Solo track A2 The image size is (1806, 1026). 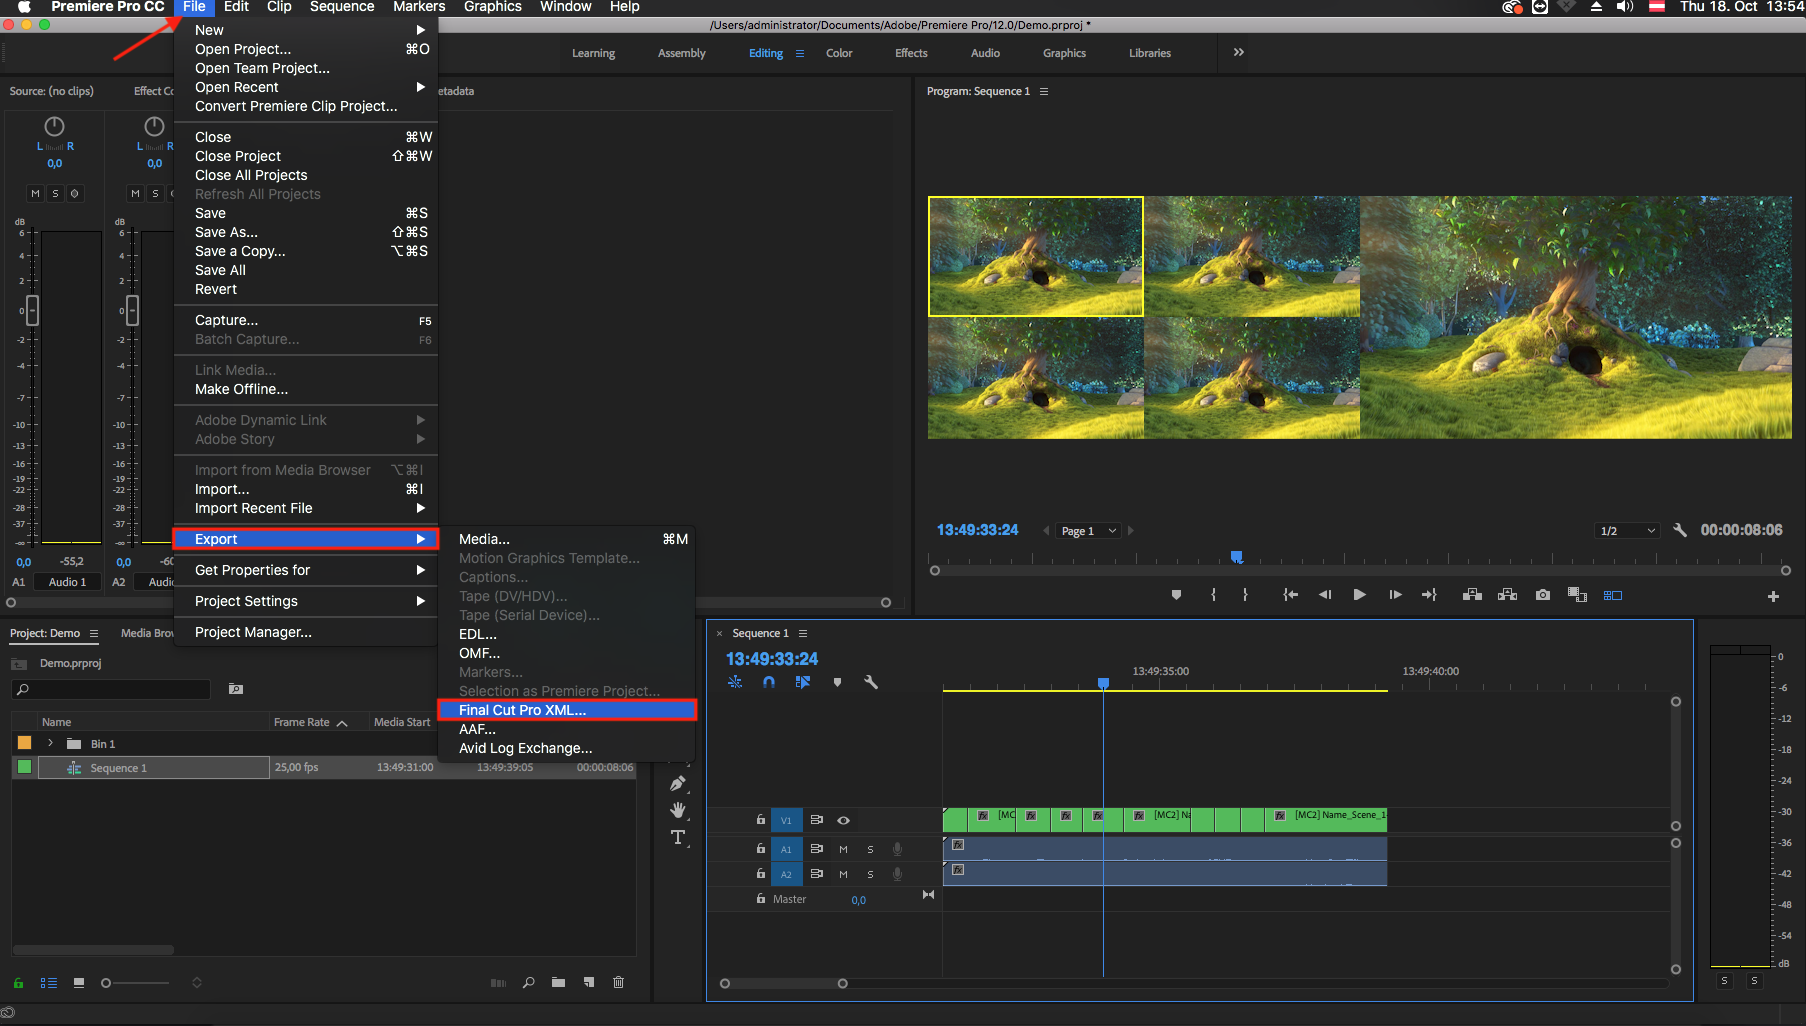tap(870, 874)
